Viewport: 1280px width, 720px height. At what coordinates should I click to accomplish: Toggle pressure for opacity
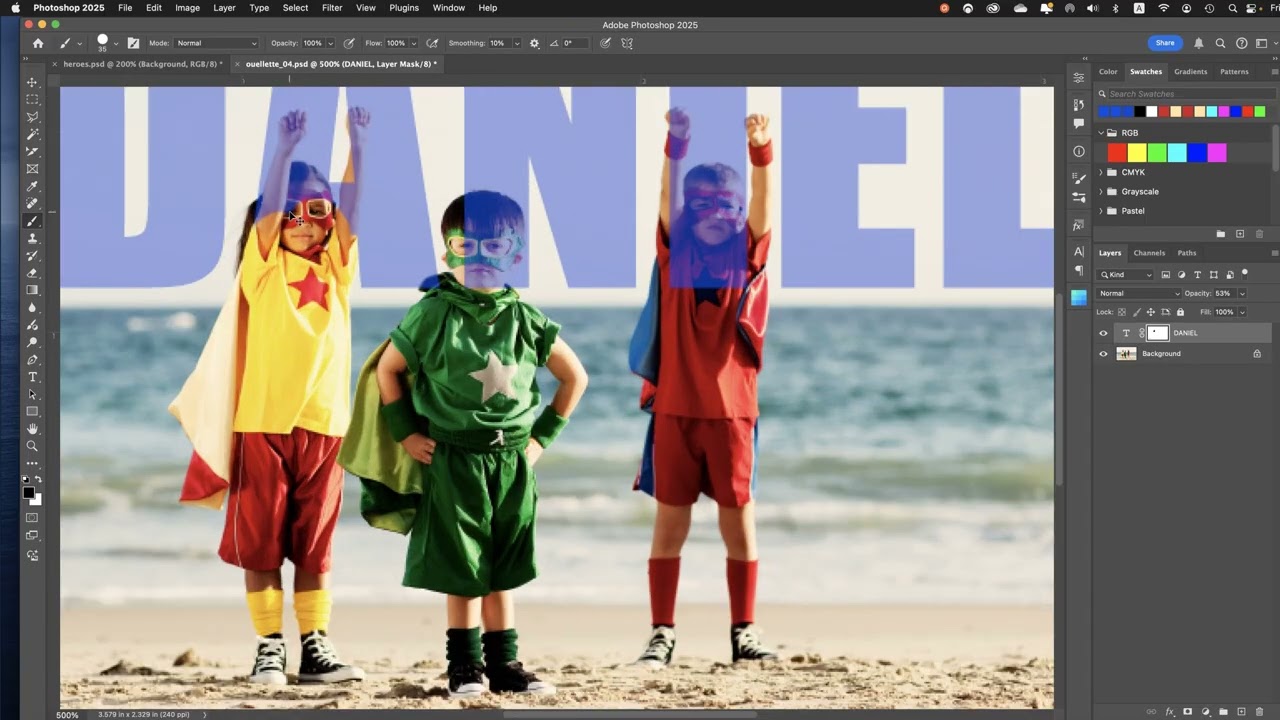349,43
